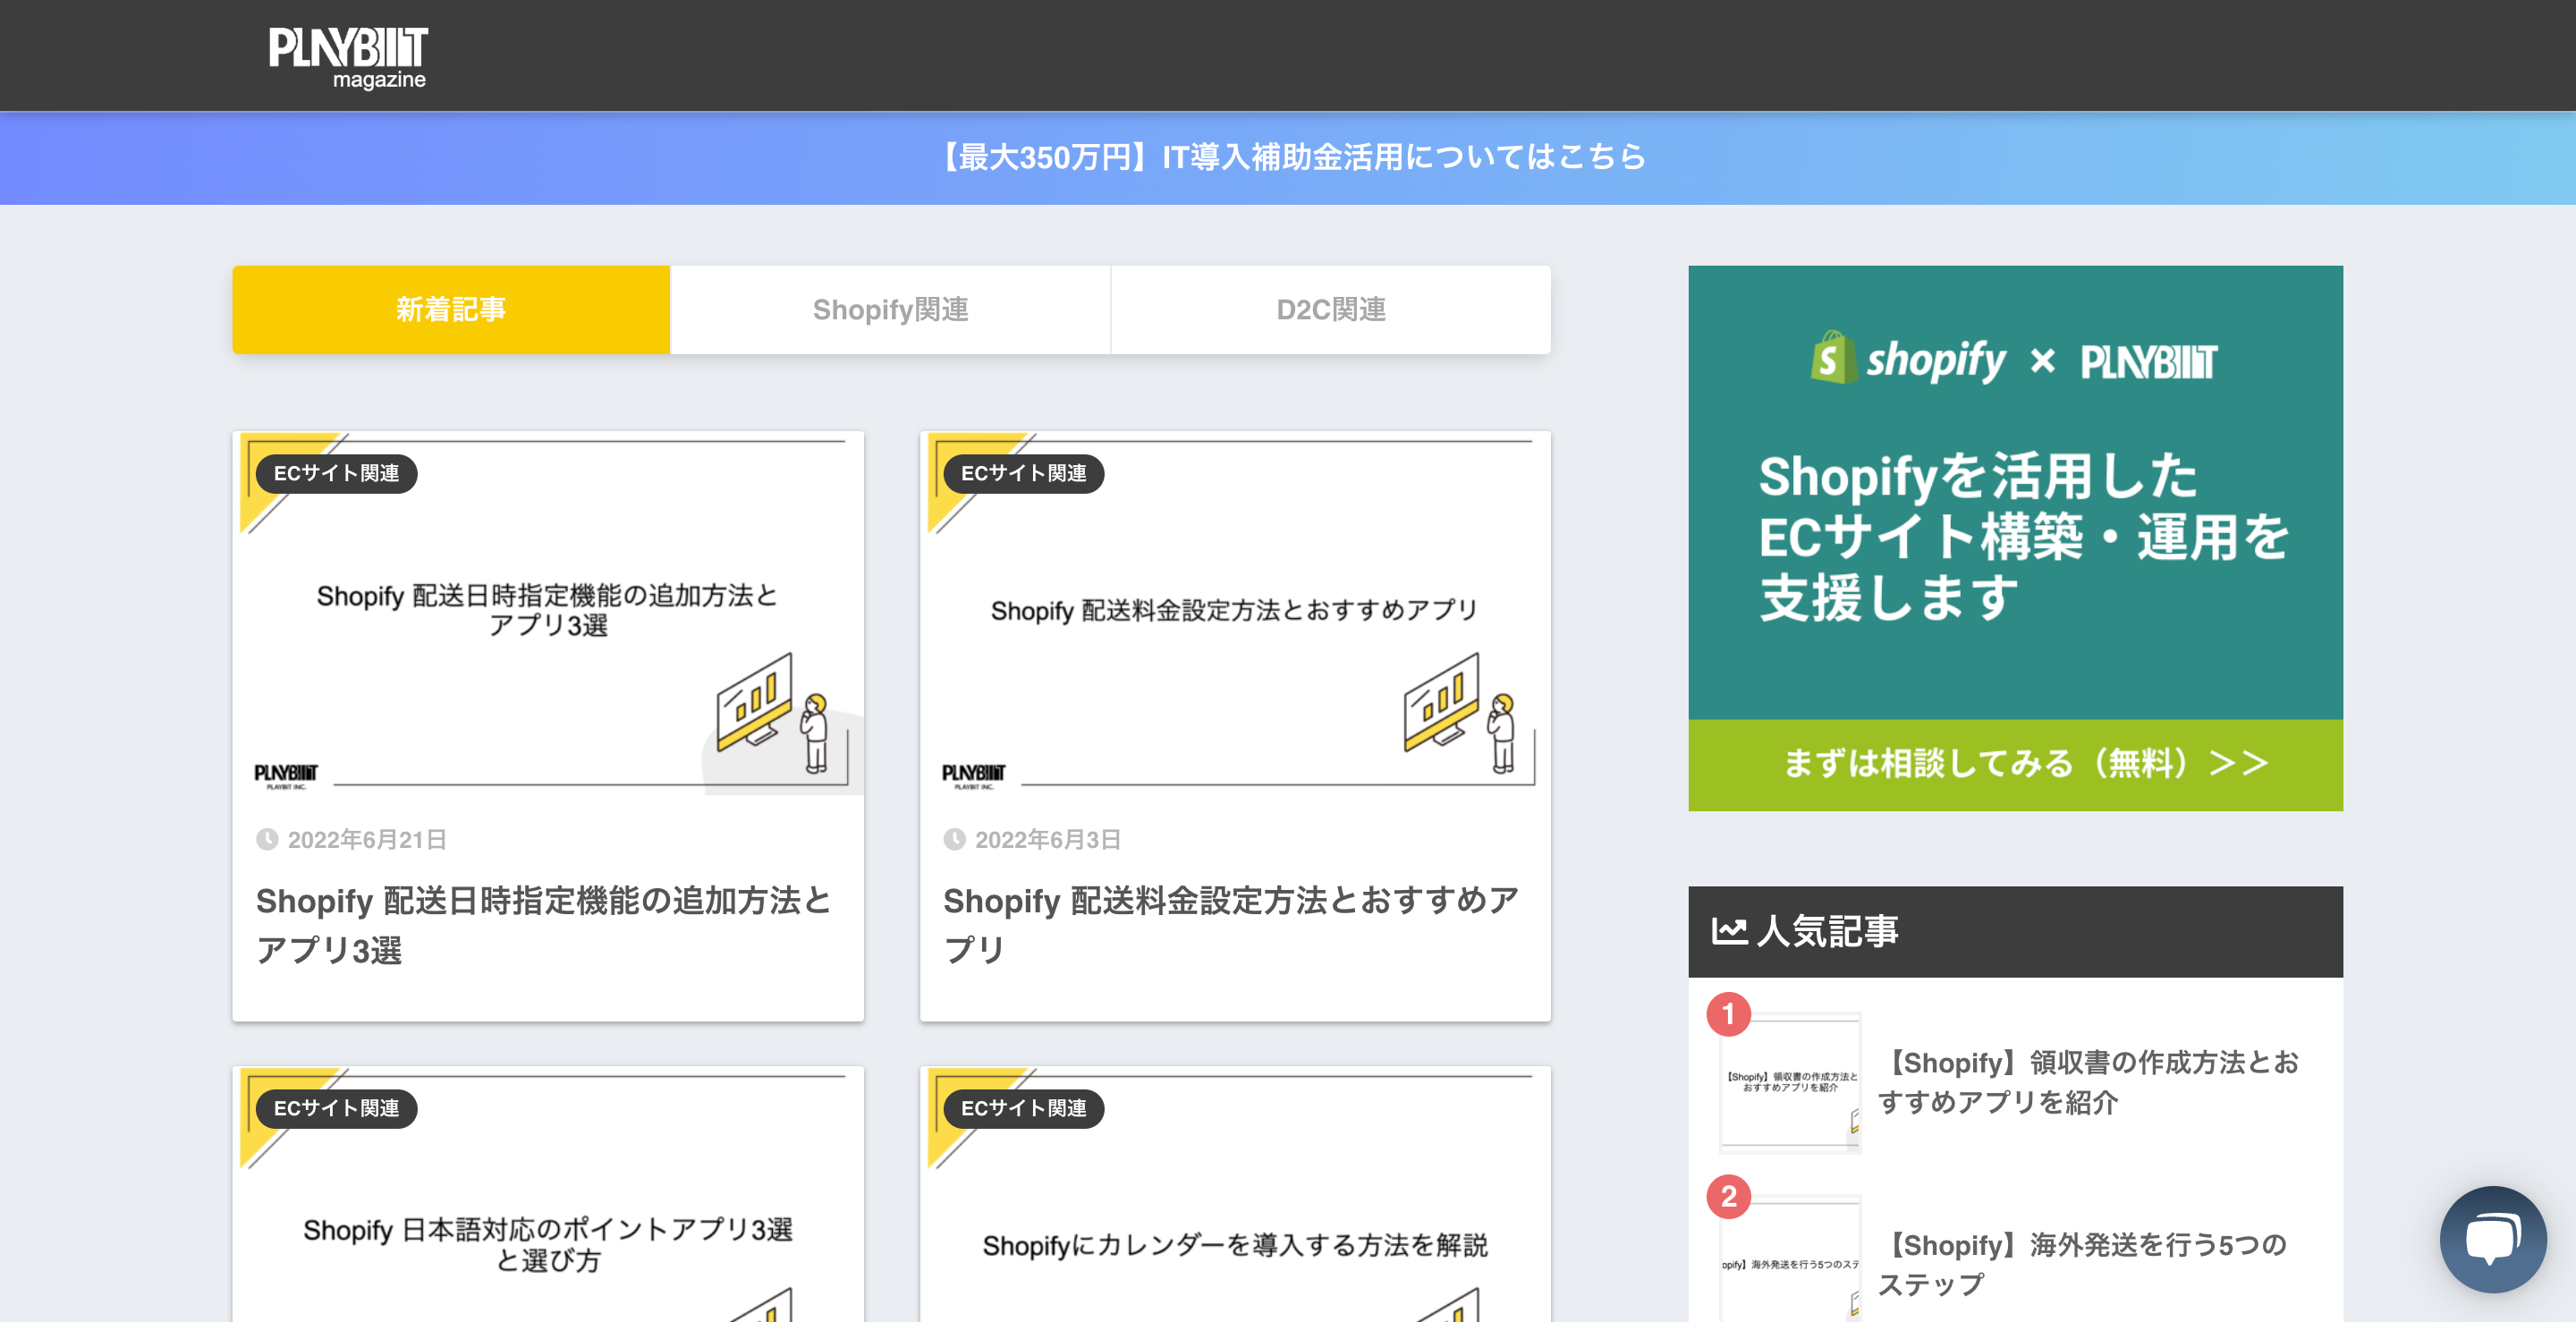Click ECサイト関連 tag on カレンダー card
The height and width of the screenshot is (1322, 2576).
pos(1023,1108)
